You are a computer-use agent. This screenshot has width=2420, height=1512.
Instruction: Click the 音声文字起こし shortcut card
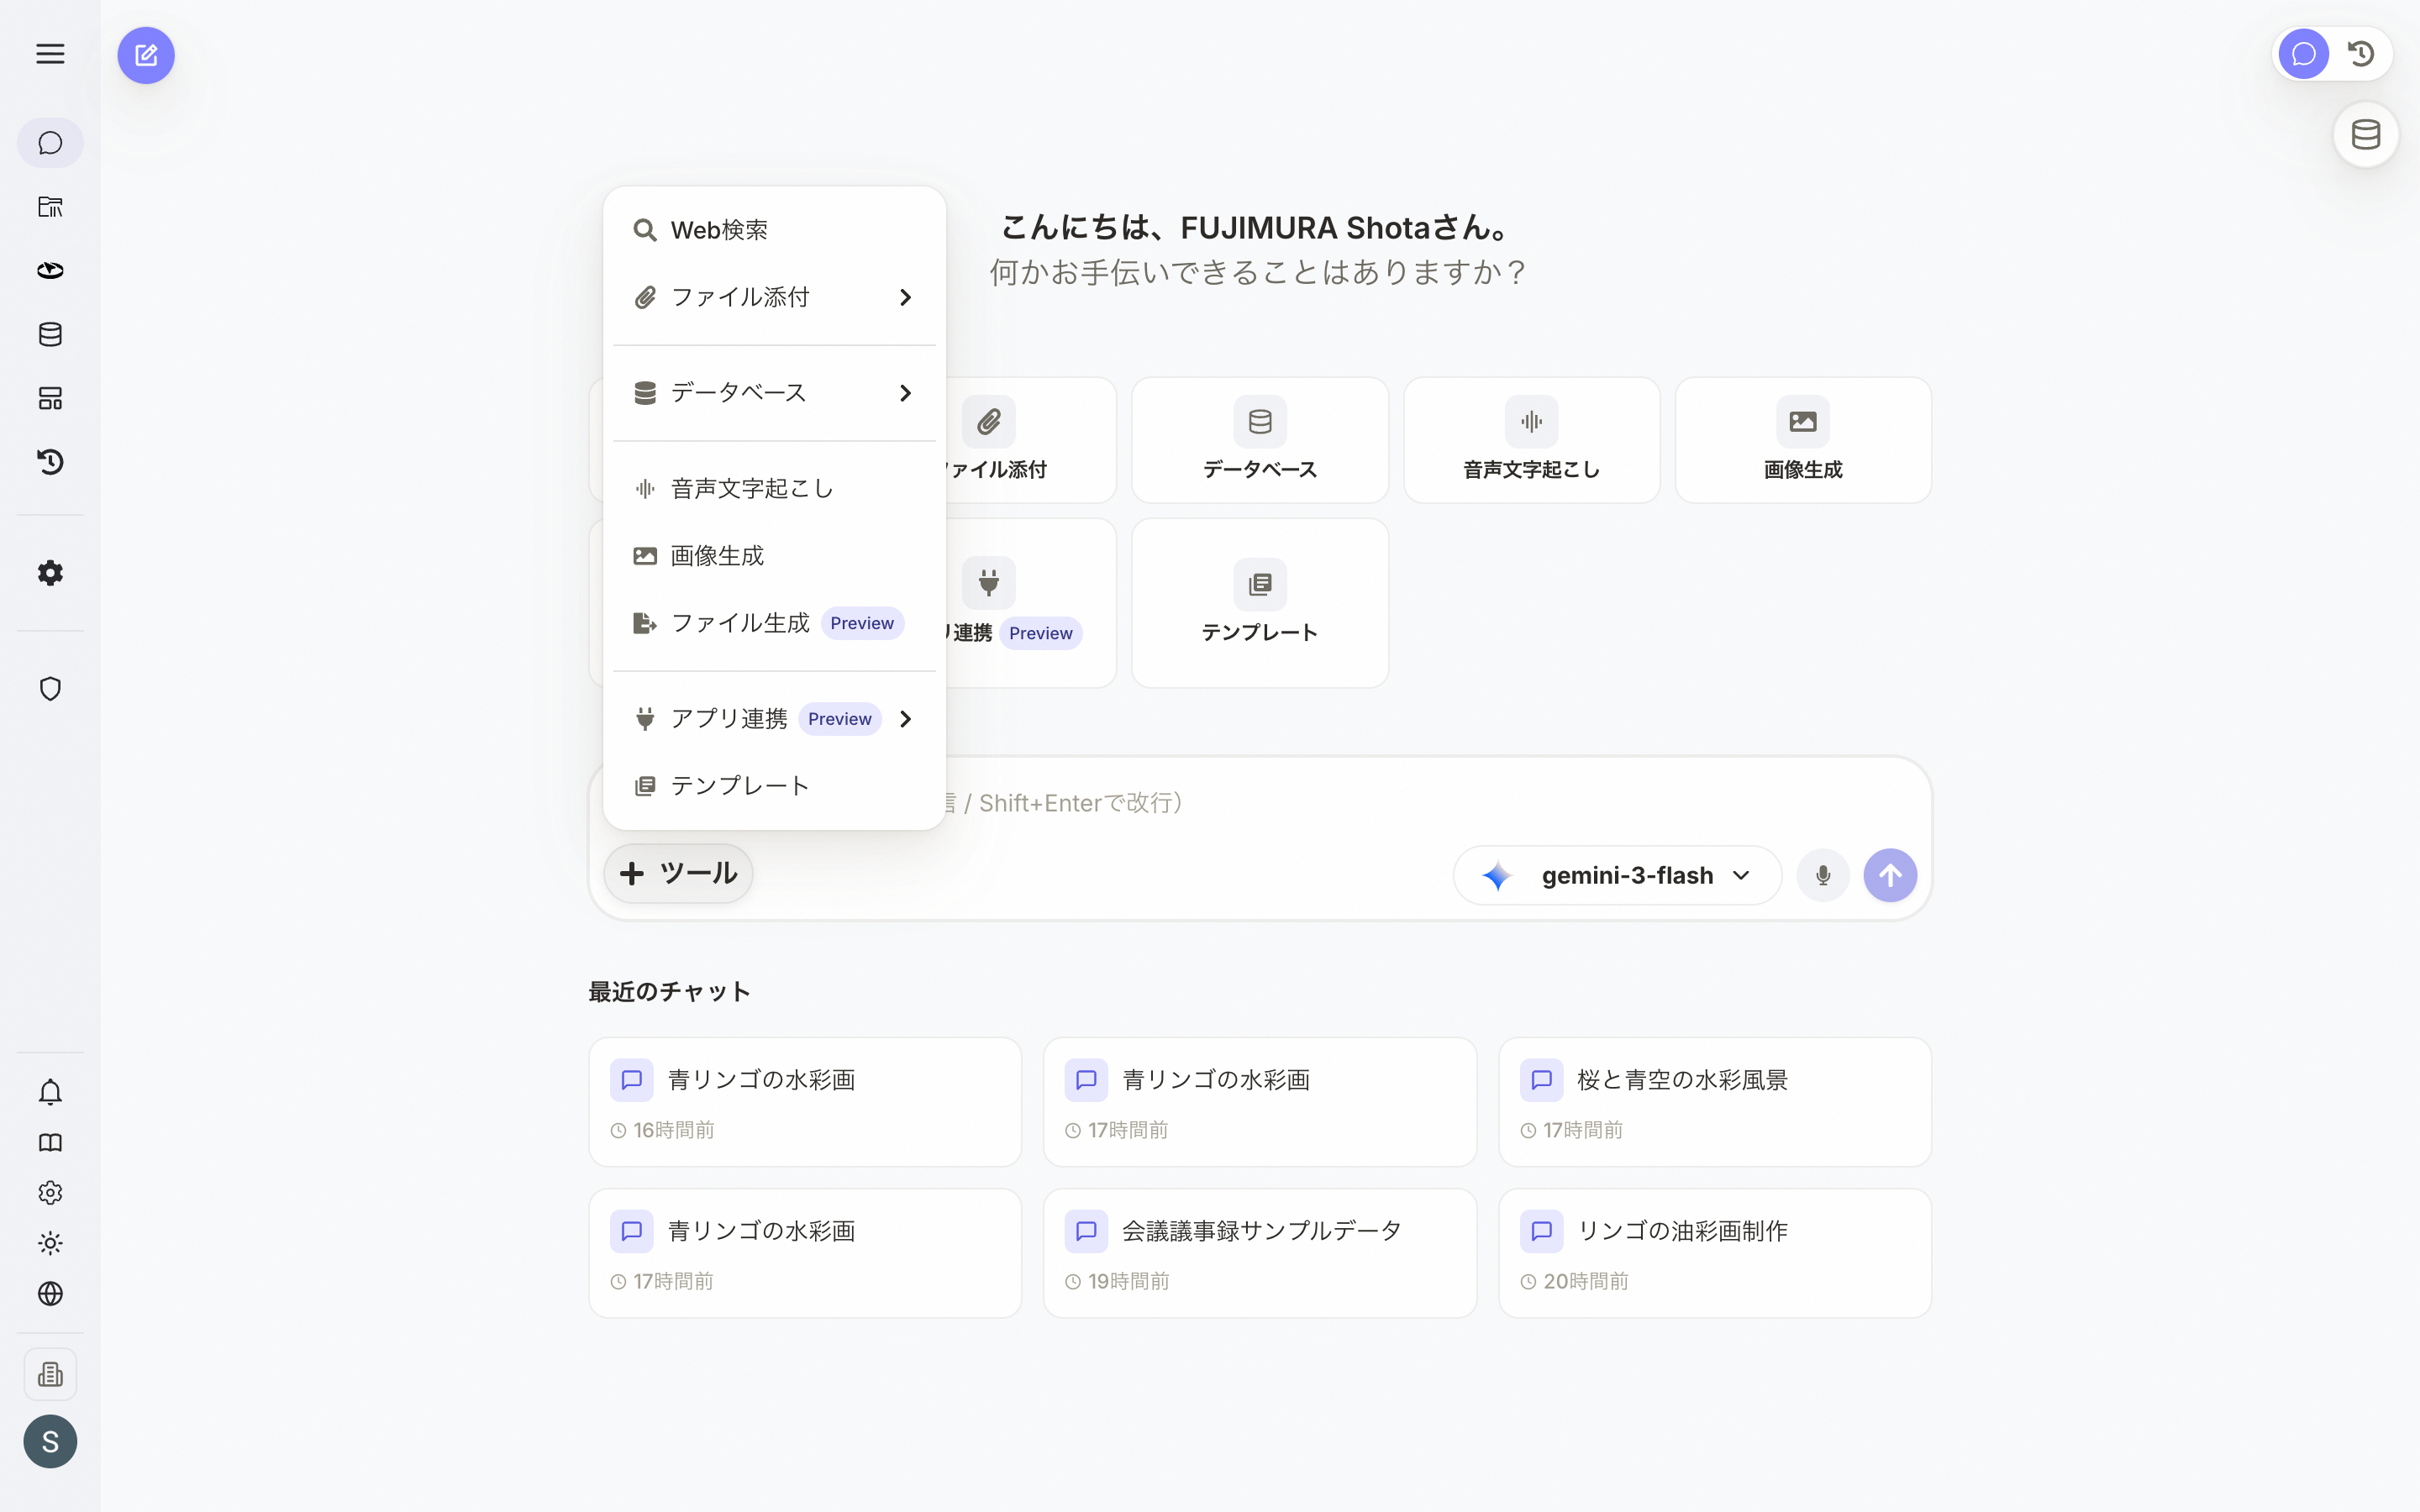(x=1531, y=440)
